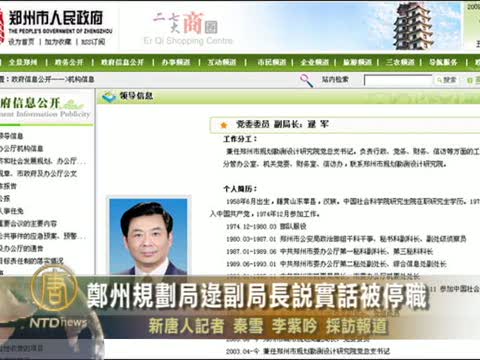Open 办公厅机构信息 sidebar entry
The height and width of the screenshot is (360, 480).
click(x=21, y=148)
